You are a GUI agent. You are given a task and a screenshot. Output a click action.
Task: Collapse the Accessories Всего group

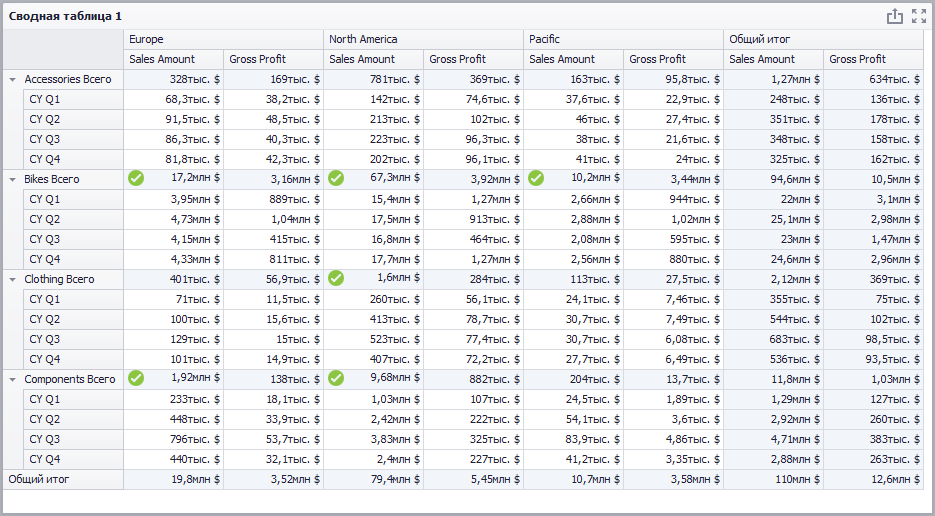(x=13, y=79)
